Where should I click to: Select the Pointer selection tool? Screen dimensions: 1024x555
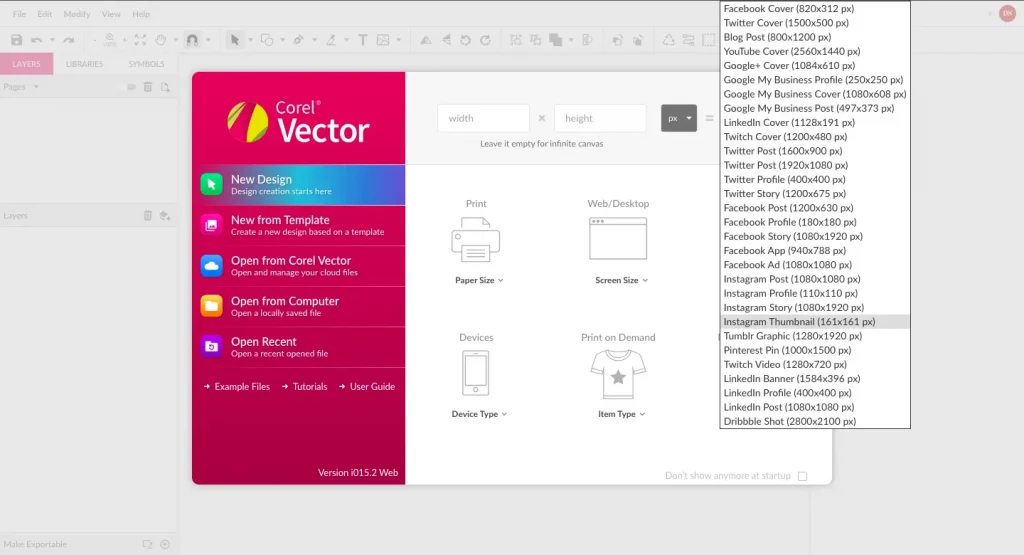click(x=234, y=40)
